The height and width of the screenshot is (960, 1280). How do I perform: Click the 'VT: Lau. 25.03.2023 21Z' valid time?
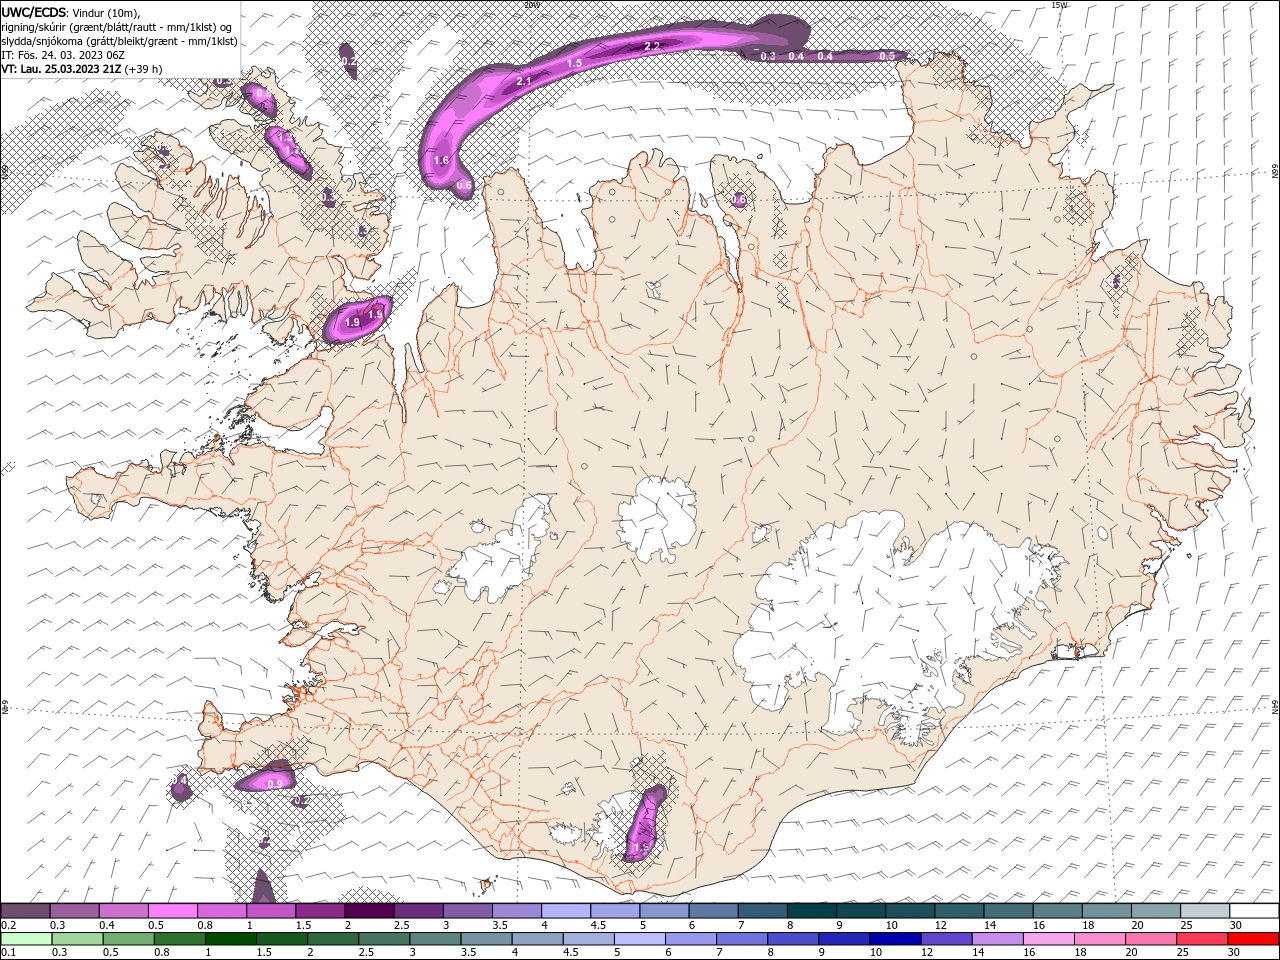click(x=61, y=69)
